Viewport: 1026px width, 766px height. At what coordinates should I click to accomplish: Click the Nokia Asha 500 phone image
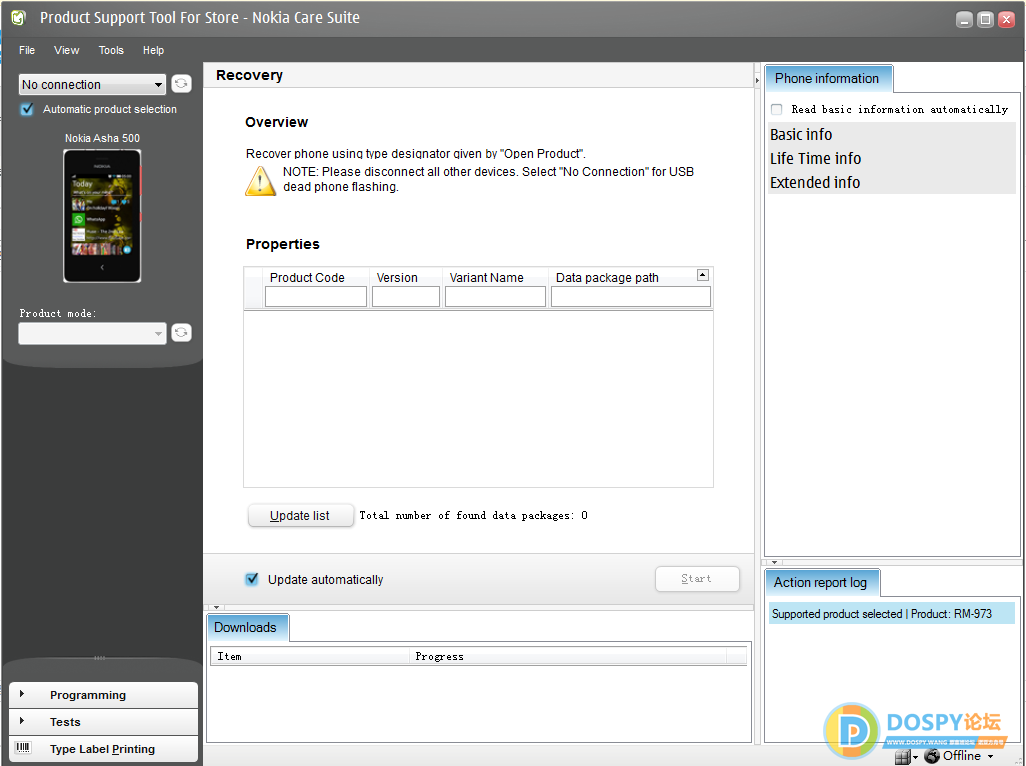coord(102,216)
